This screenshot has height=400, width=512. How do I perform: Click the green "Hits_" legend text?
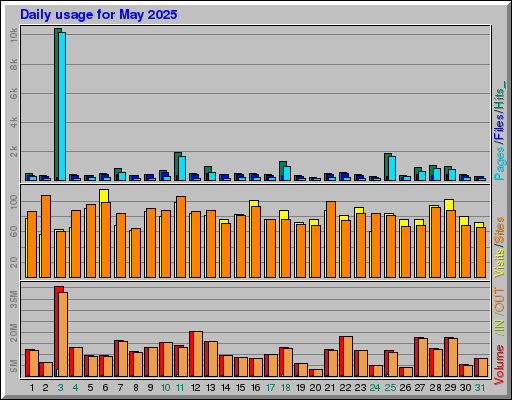pos(499,94)
